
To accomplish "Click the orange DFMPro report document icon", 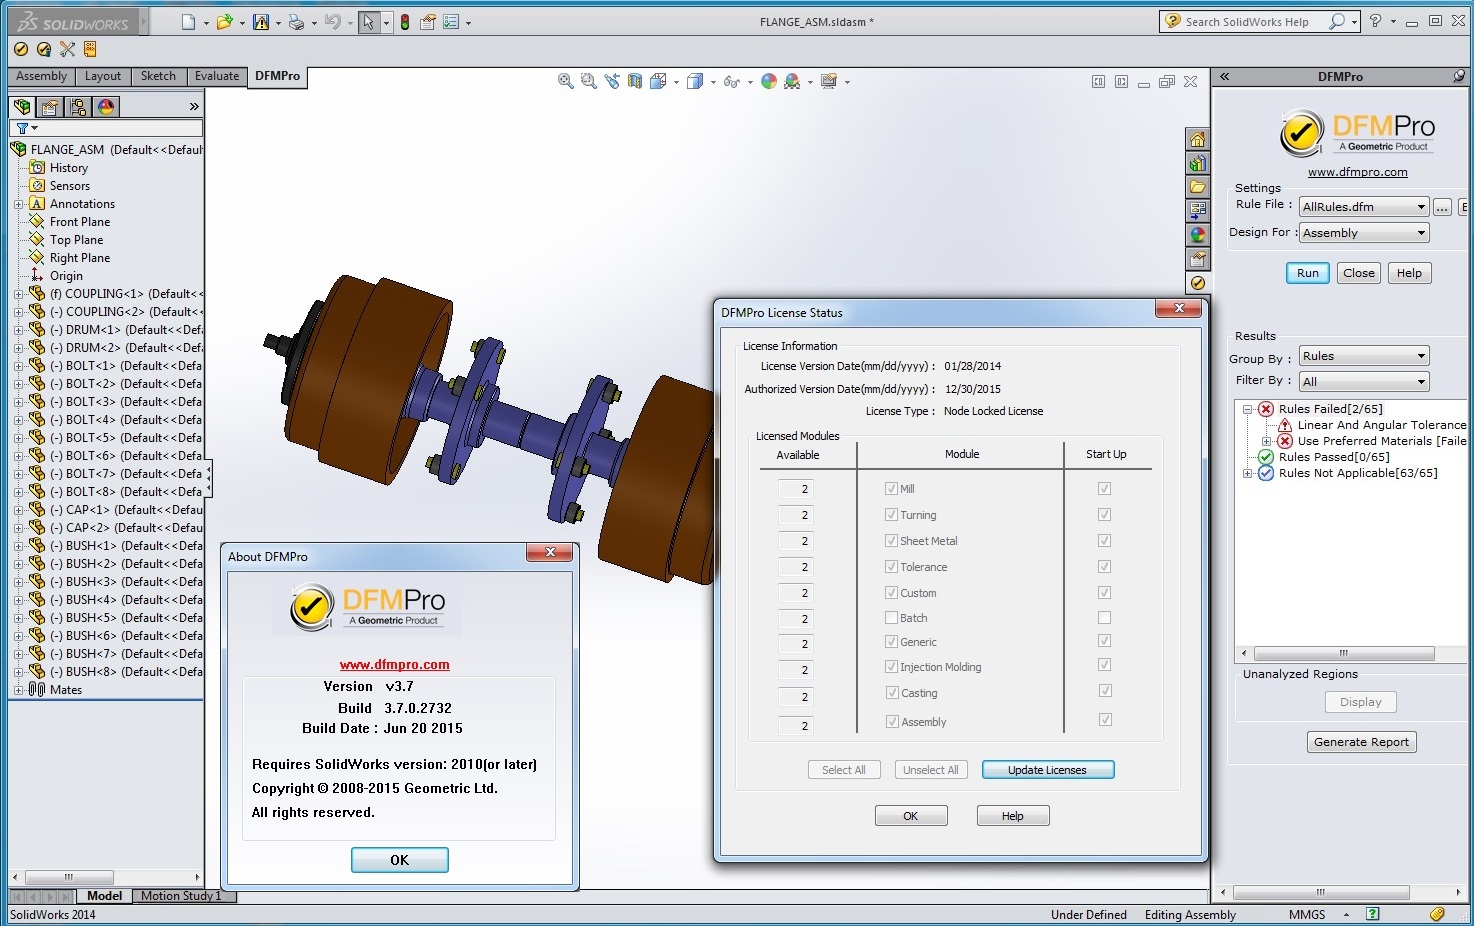I will coord(90,49).
